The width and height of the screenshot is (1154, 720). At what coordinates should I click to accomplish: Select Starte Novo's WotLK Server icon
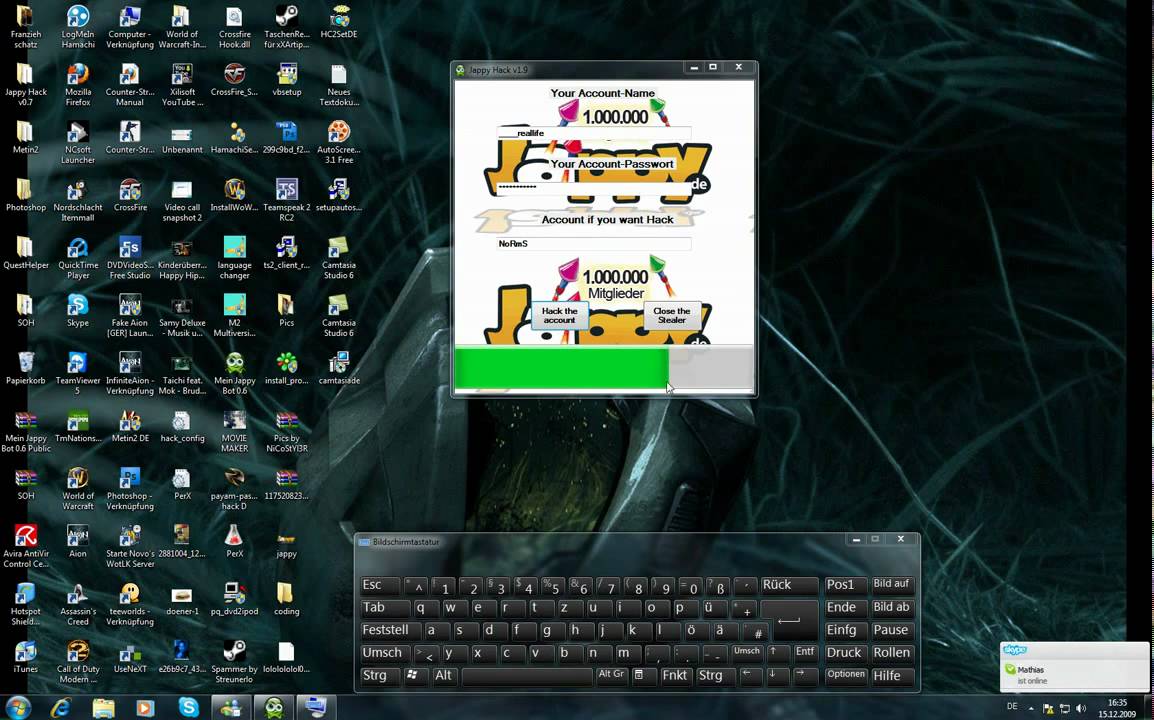130,546
